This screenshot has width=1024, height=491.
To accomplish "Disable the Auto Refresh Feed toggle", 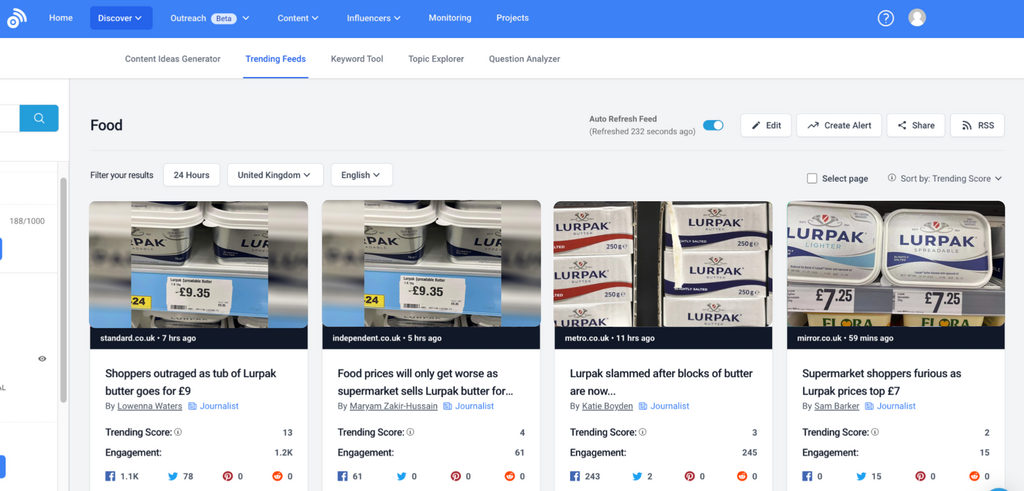I will (713, 125).
